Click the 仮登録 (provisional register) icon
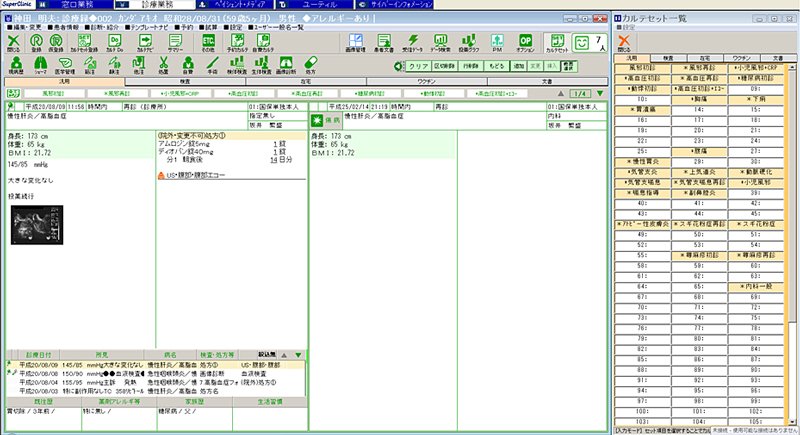 coord(56,43)
